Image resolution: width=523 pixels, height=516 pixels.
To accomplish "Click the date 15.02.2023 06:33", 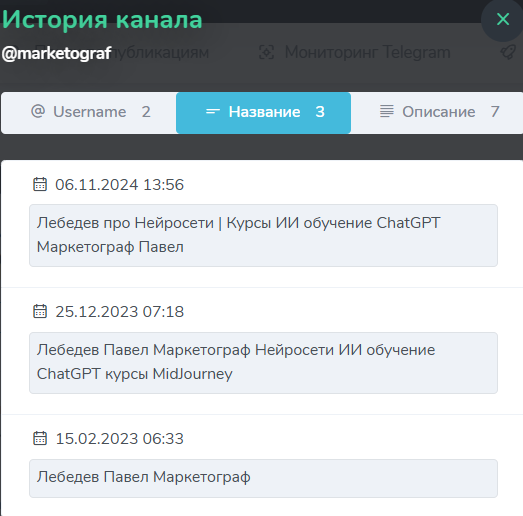I will pos(119,439).
